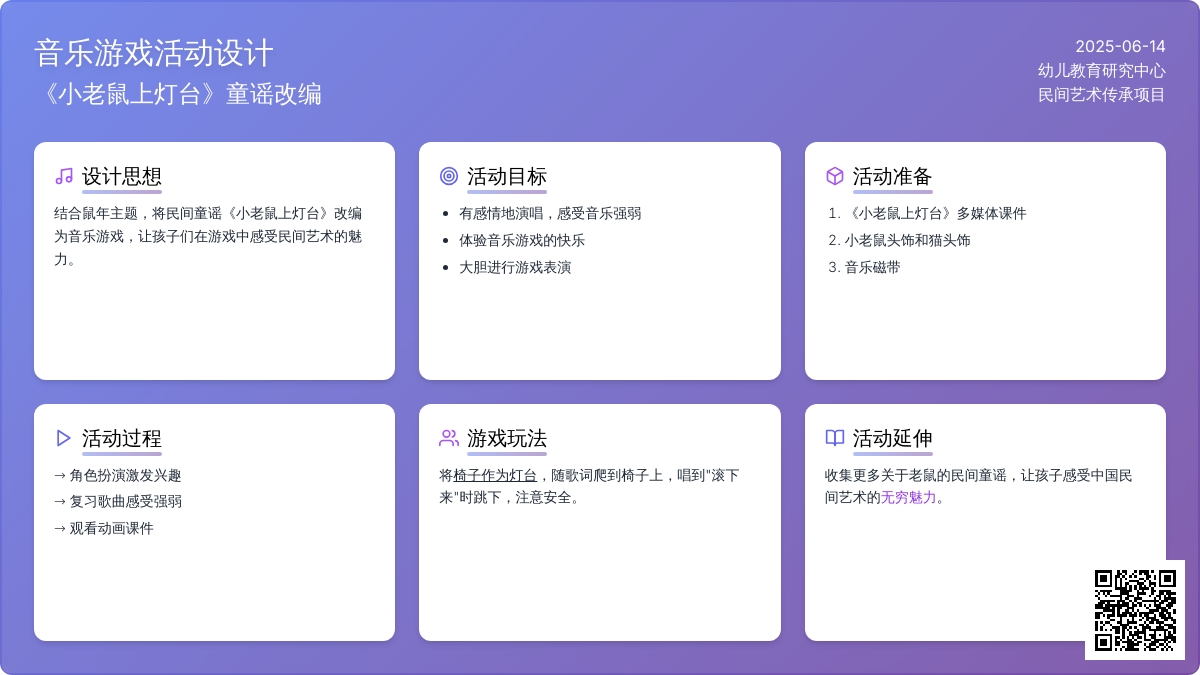Select the 活动准备 card heading
The height and width of the screenshot is (675, 1200).
click(x=893, y=177)
